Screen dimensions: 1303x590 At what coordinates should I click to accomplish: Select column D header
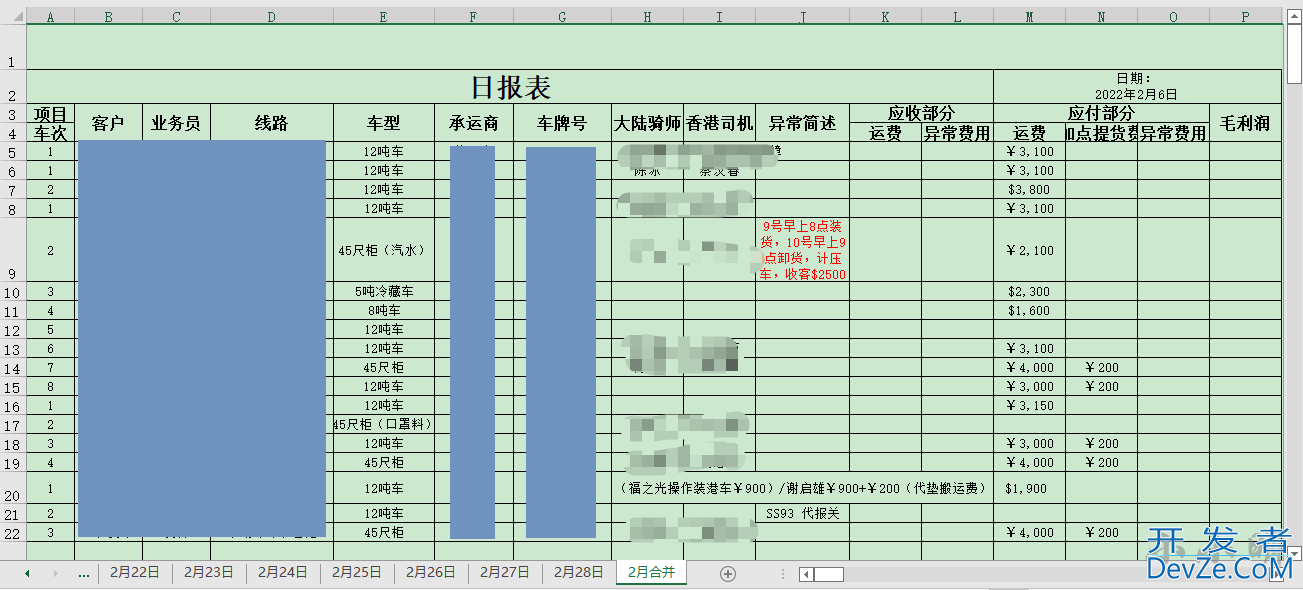pyautogui.click(x=272, y=16)
